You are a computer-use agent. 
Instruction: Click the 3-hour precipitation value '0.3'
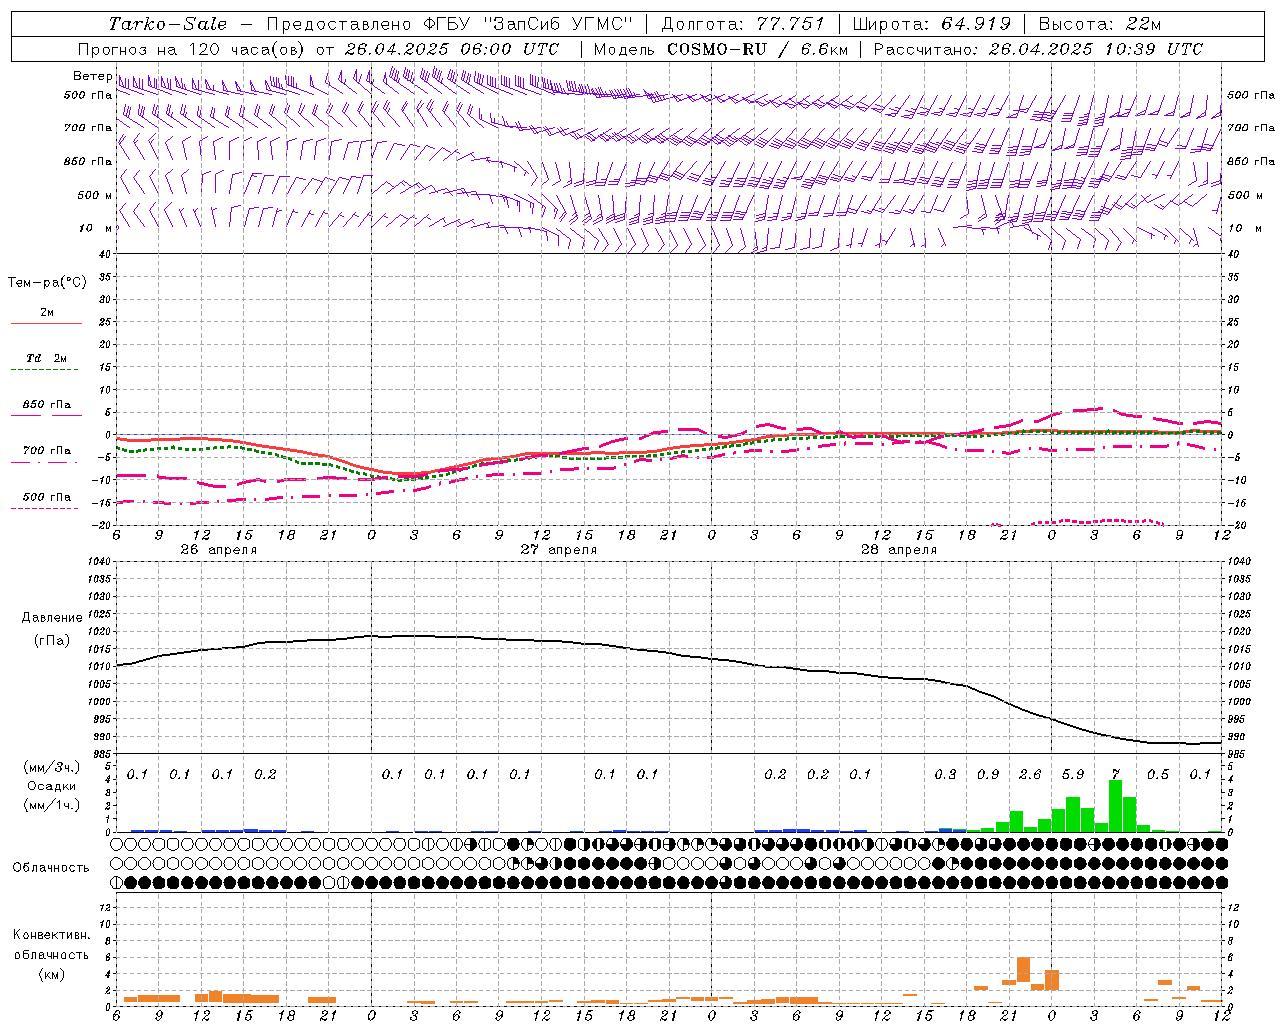tap(945, 775)
